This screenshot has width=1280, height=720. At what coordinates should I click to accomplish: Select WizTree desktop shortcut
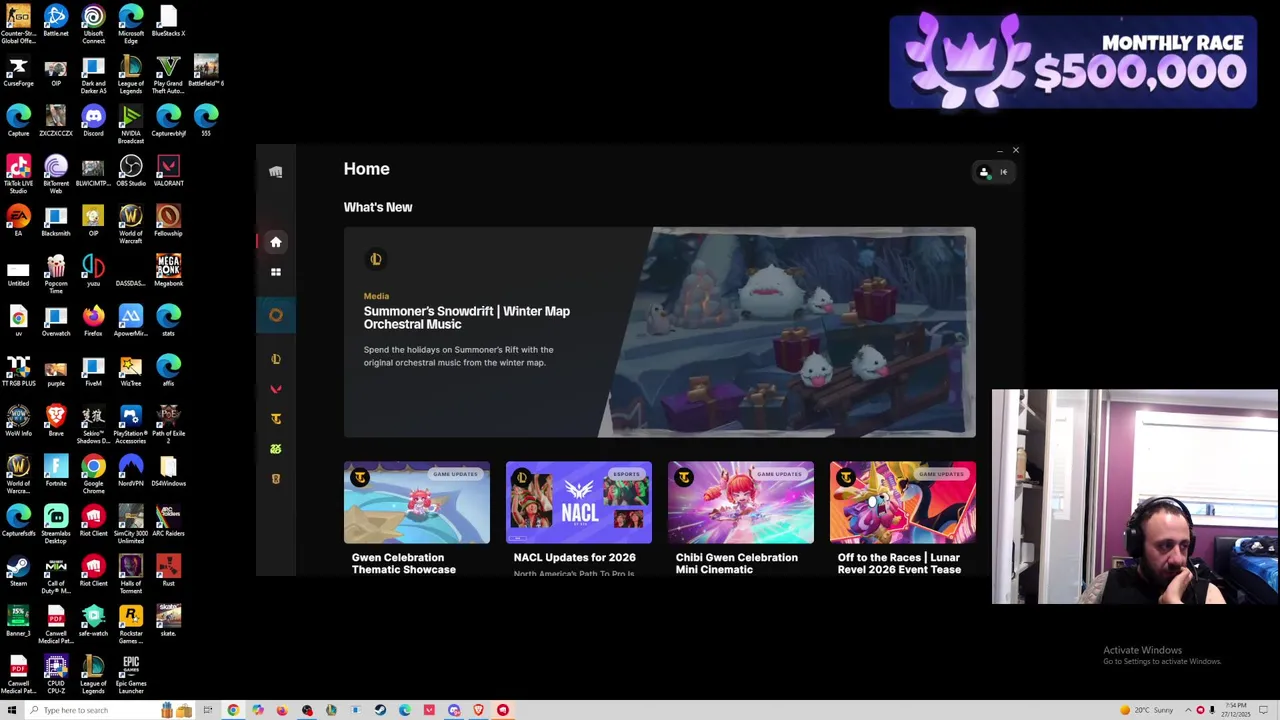pyautogui.click(x=131, y=371)
